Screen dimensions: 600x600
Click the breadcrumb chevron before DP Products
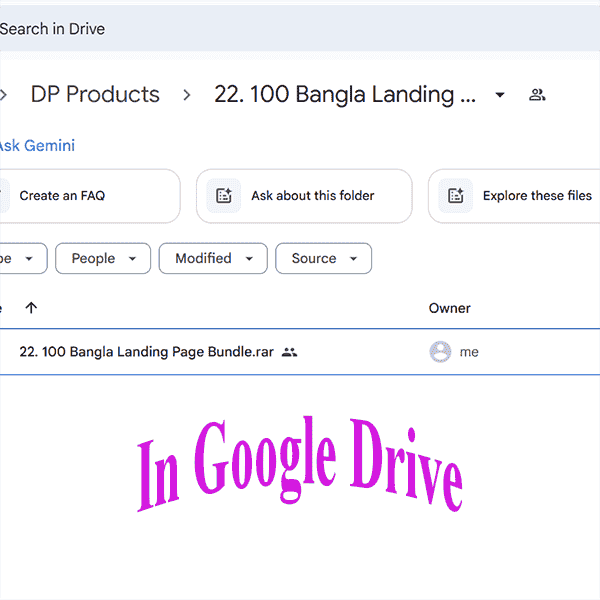click(3, 95)
